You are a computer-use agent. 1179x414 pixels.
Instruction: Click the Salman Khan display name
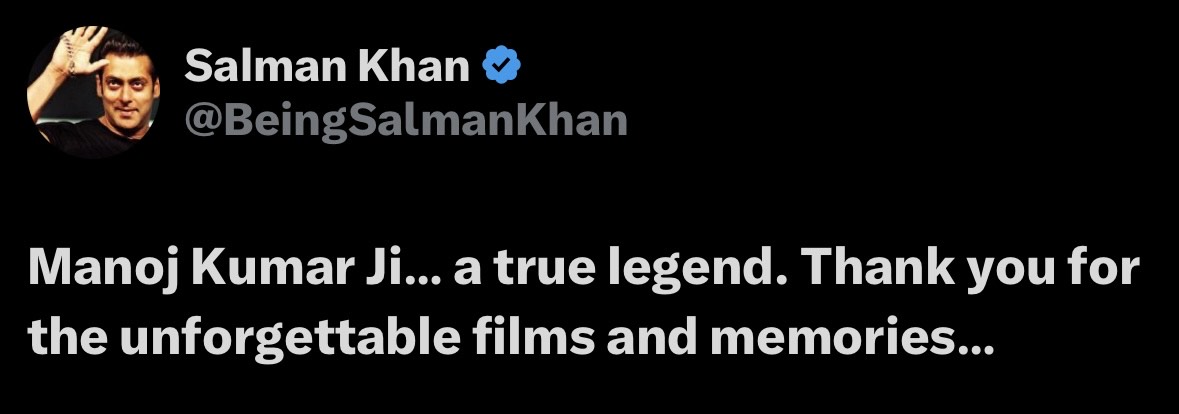[328, 67]
